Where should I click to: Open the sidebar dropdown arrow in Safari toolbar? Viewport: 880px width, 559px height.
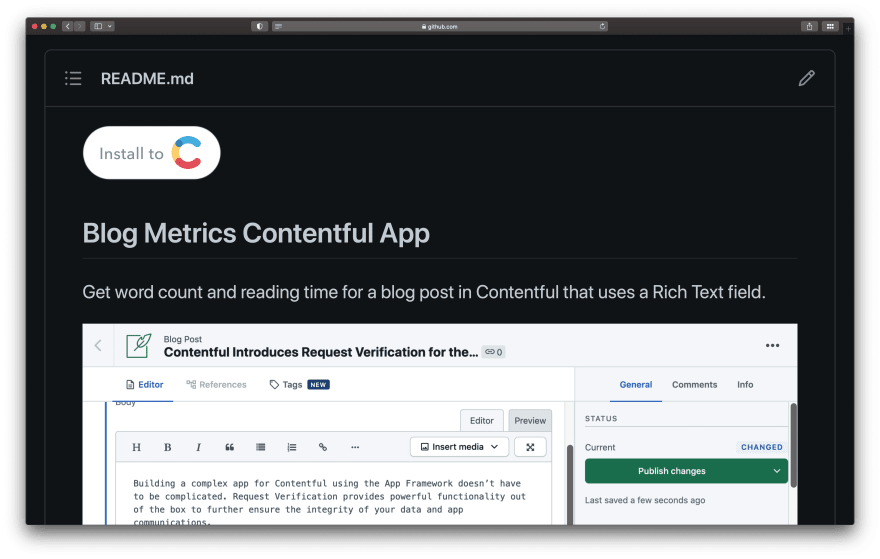pyautogui.click(x=110, y=26)
